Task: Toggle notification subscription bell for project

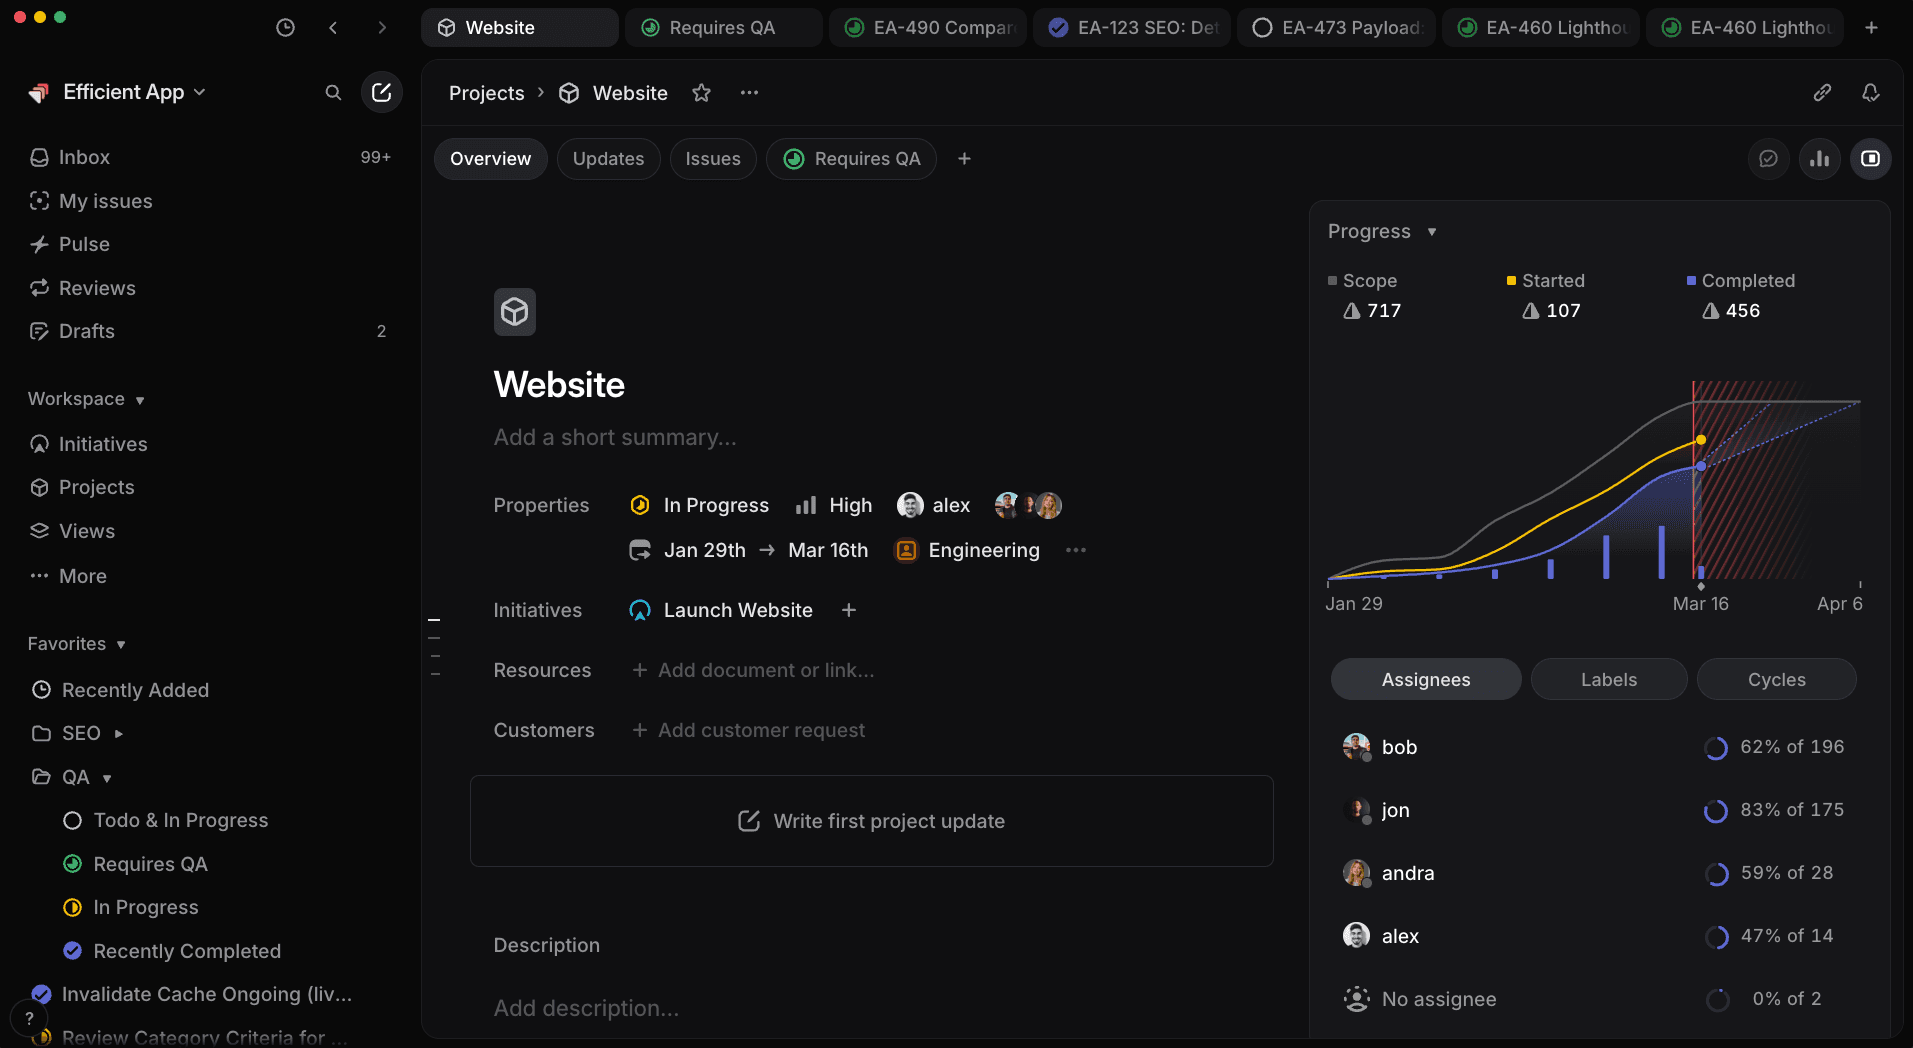Action: point(1871,92)
